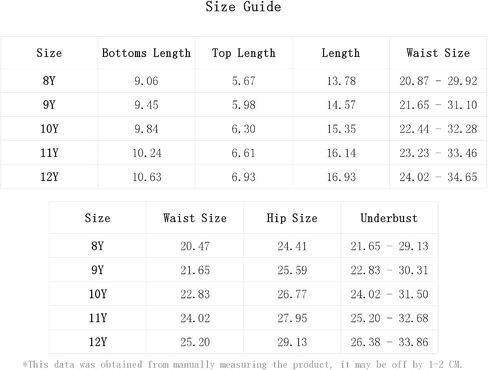Click underbust range 26.38 - 33.86
Screen dimensions: 488x370
point(389,342)
